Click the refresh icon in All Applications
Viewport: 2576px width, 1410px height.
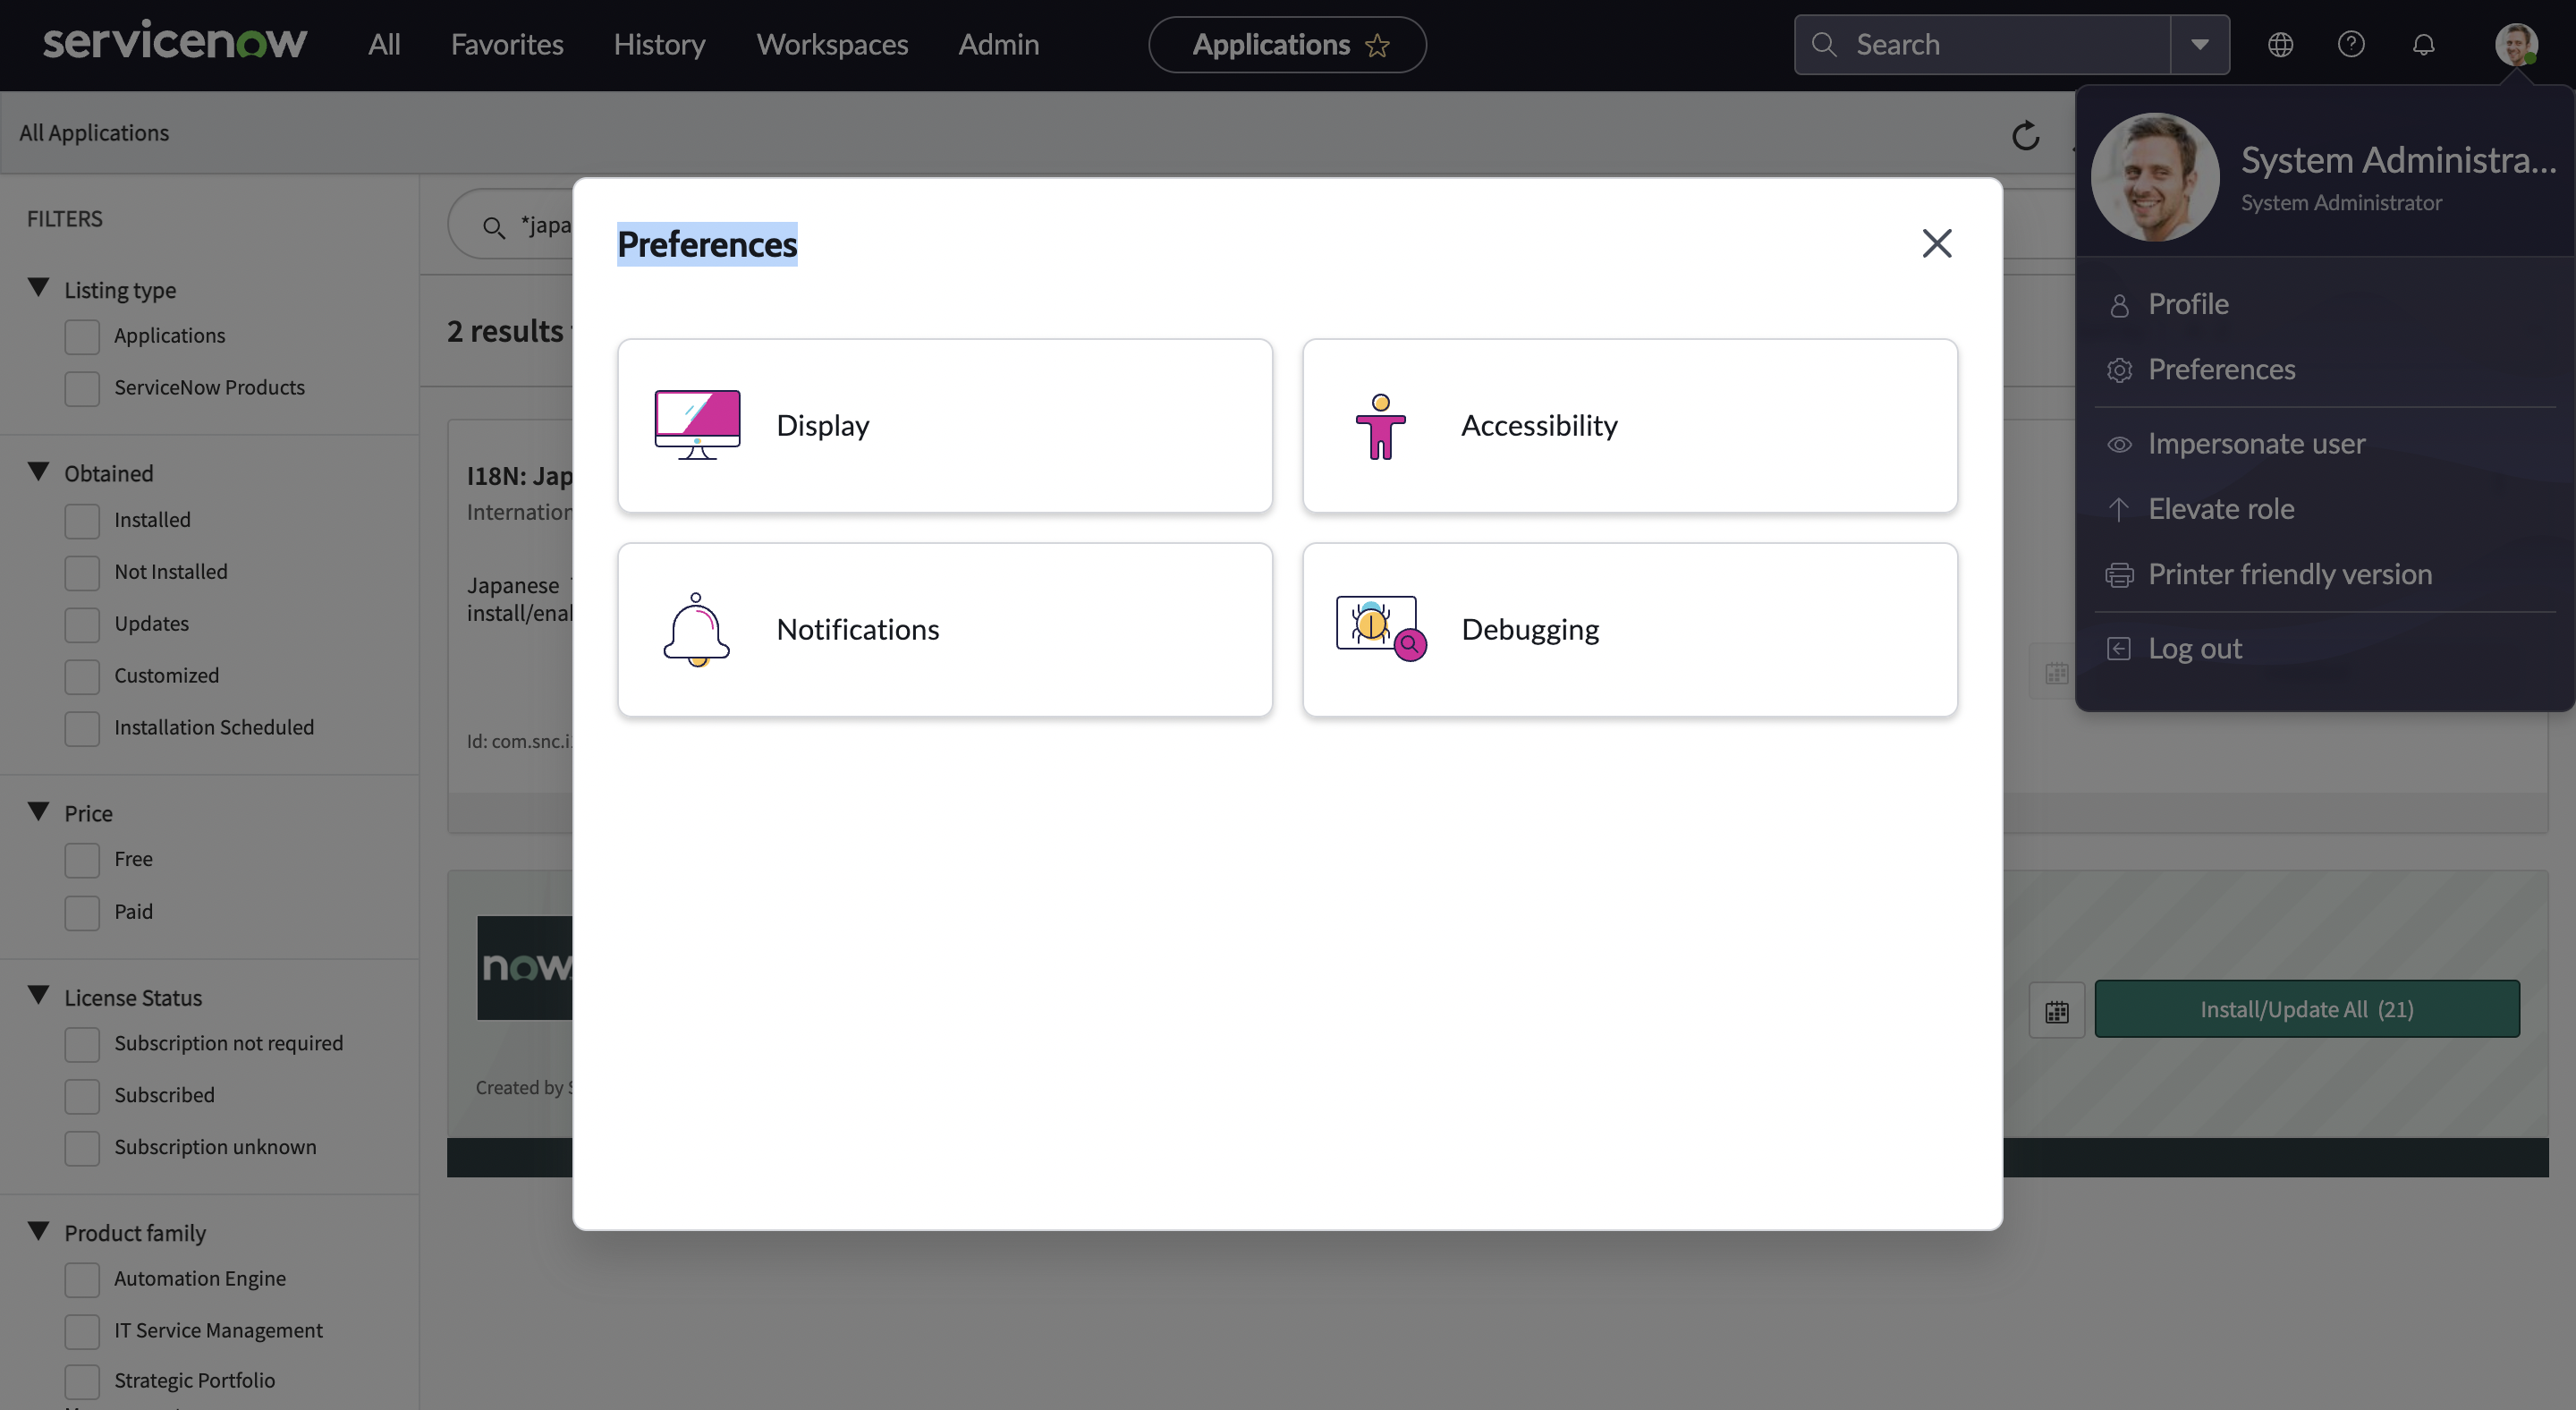2025,135
